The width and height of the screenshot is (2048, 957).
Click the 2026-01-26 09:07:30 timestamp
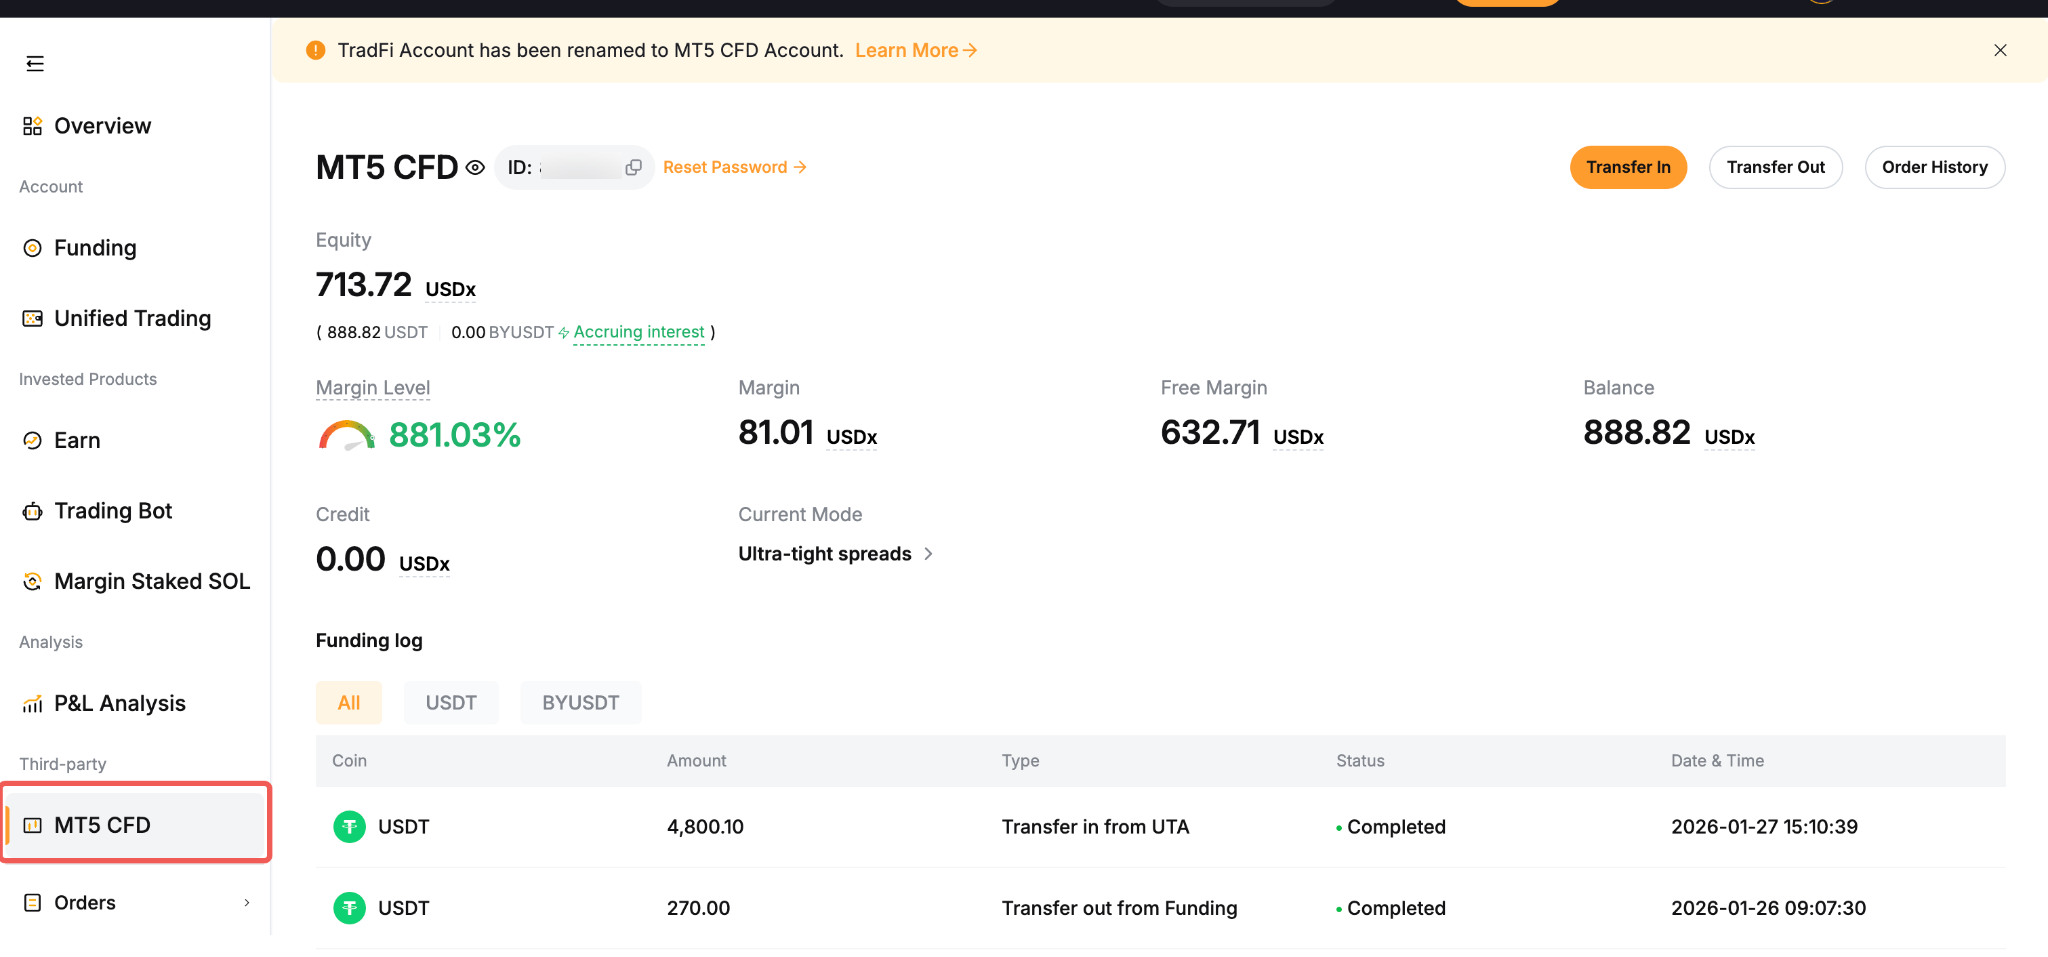1768,908
